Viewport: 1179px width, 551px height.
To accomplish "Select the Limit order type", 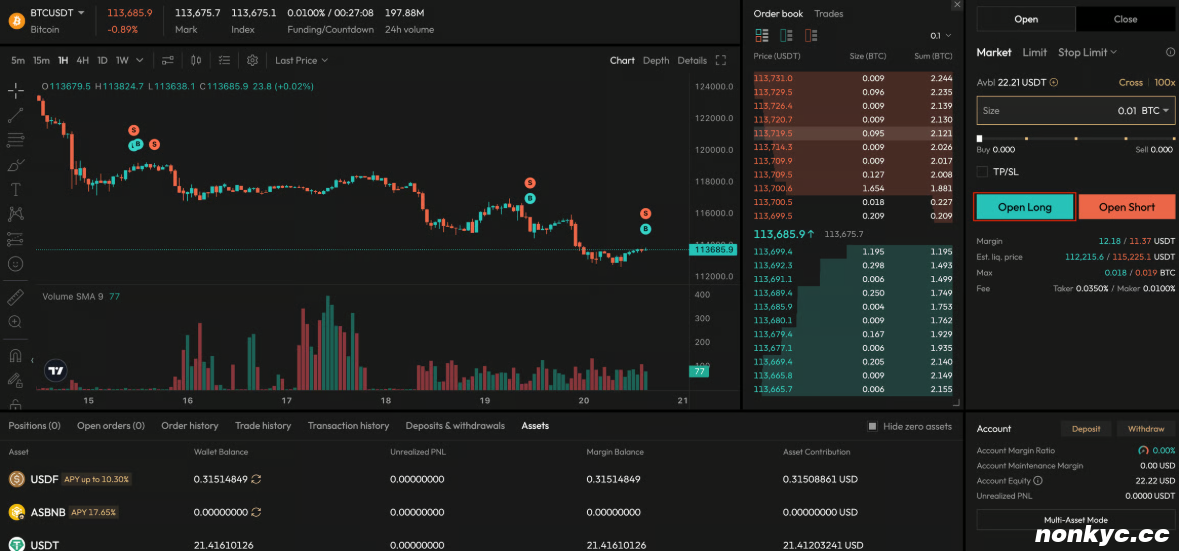I will pos(1035,53).
